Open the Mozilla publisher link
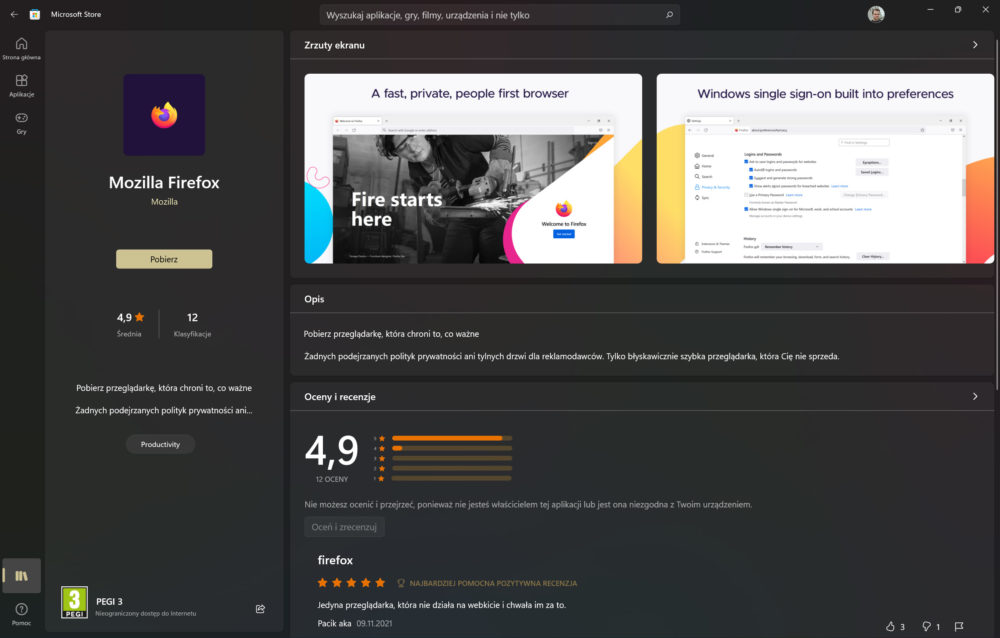The image size is (1000, 638). 164,202
